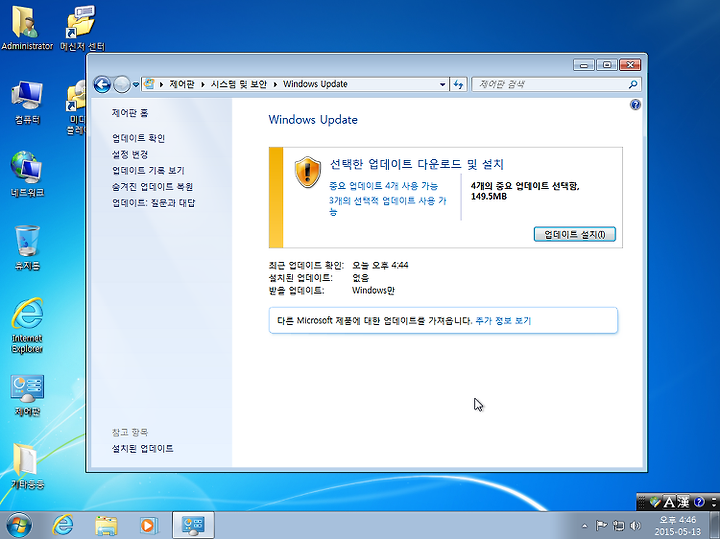Open 업데이트: 질문과 대답 link
The image size is (720, 539).
(154, 202)
